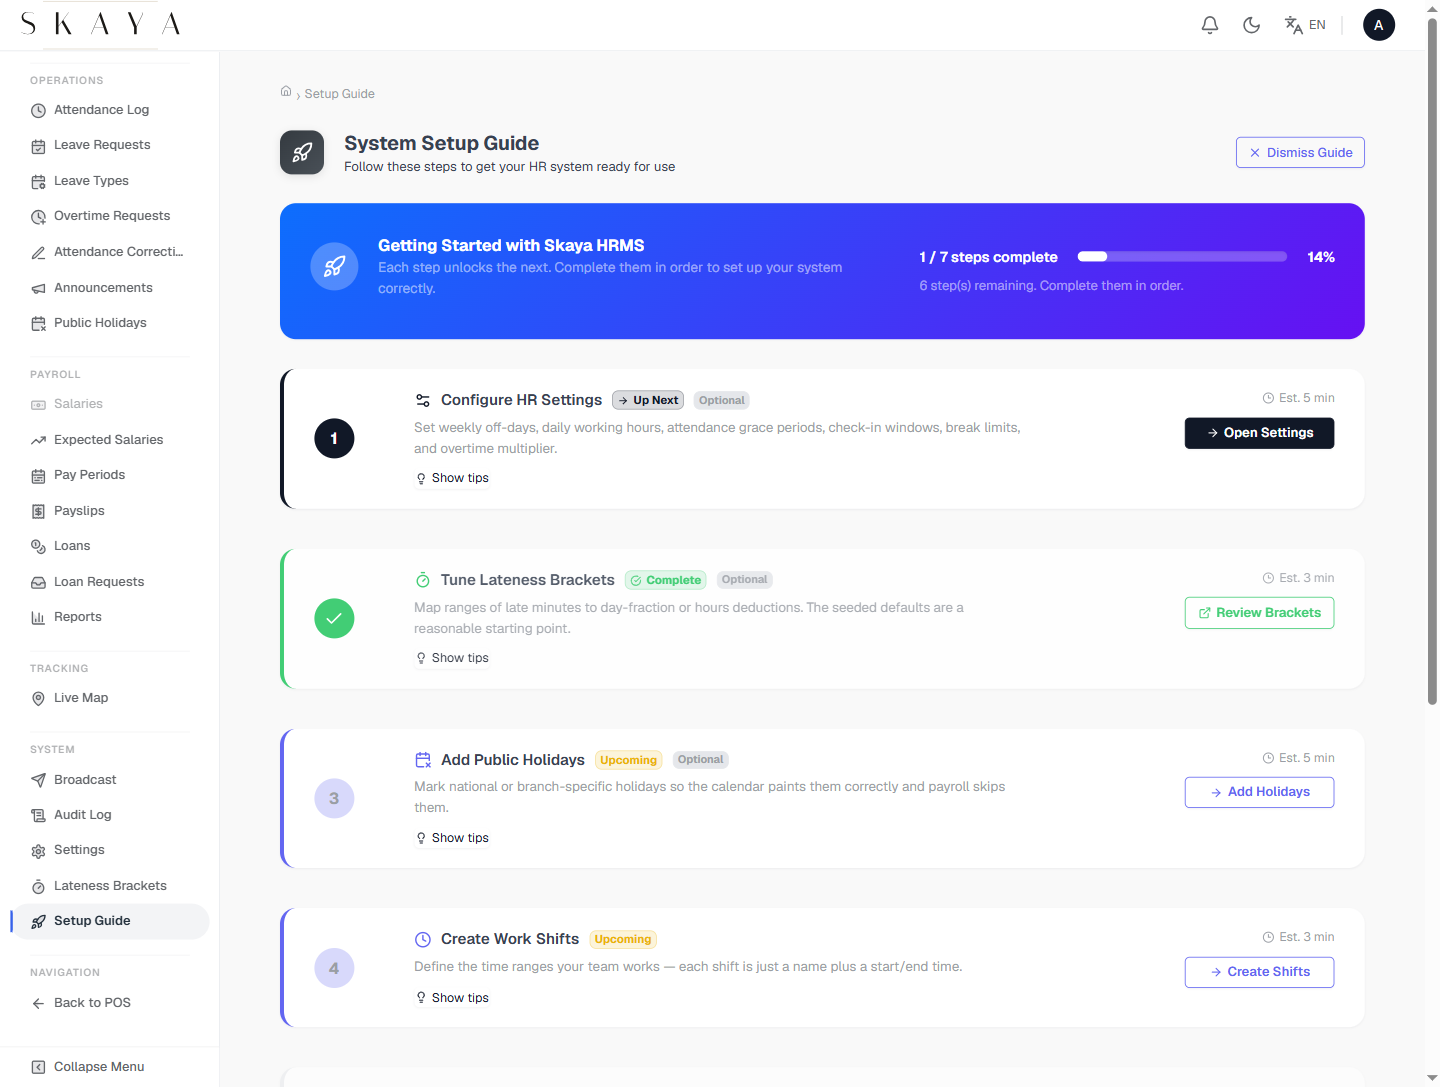Click the Complete status badge
Viewport: 1440px width, 1087px height.
tap(666, 580)
